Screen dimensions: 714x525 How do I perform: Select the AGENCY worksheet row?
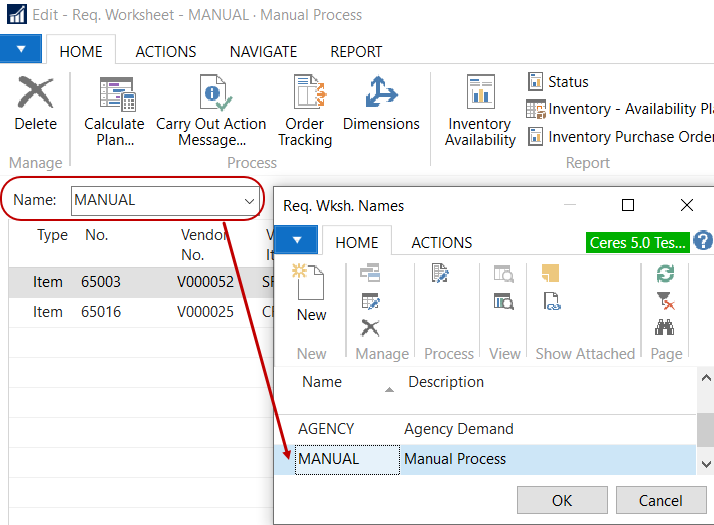327,429
